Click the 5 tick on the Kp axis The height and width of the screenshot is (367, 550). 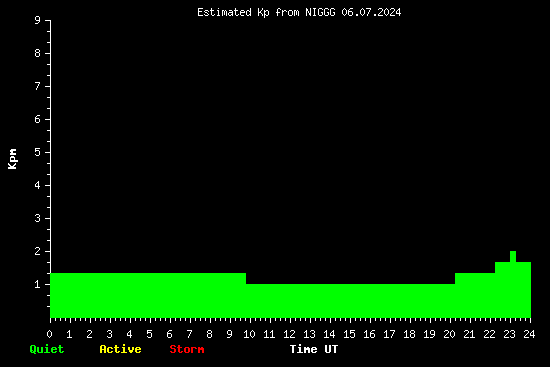[38, 152]
